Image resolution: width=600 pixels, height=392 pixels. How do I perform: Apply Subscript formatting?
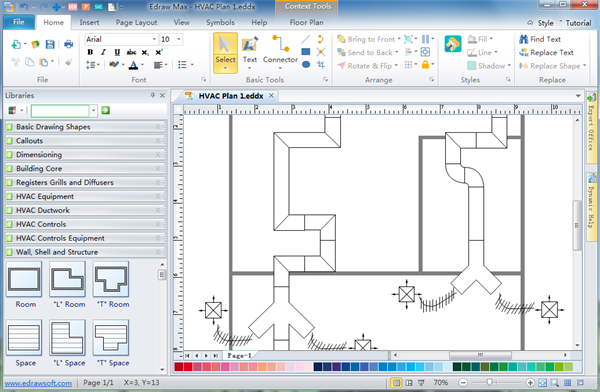pyautogui.click(x=145, y=52)
